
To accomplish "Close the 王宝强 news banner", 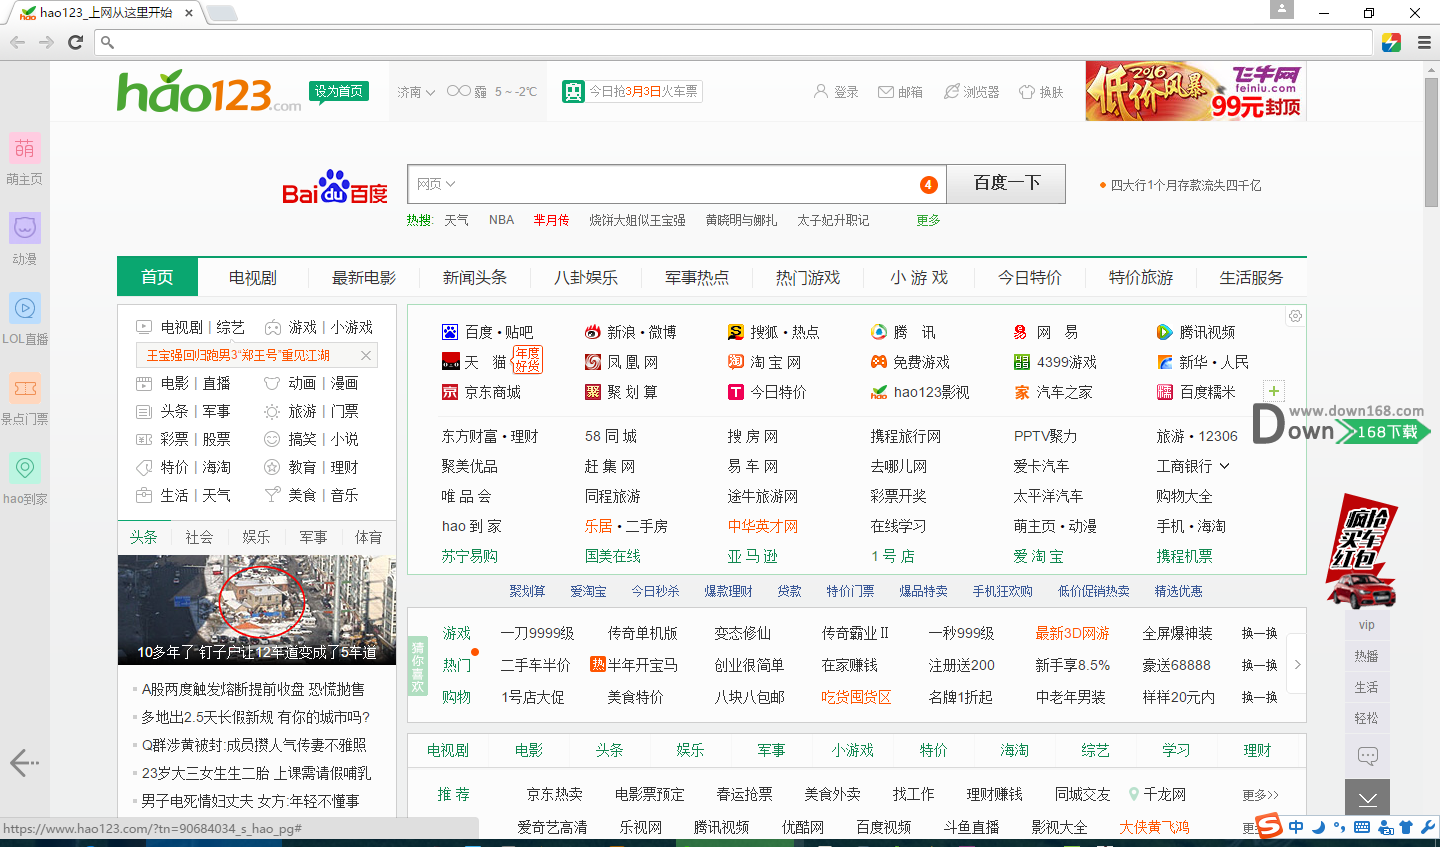I will [365, 355].
